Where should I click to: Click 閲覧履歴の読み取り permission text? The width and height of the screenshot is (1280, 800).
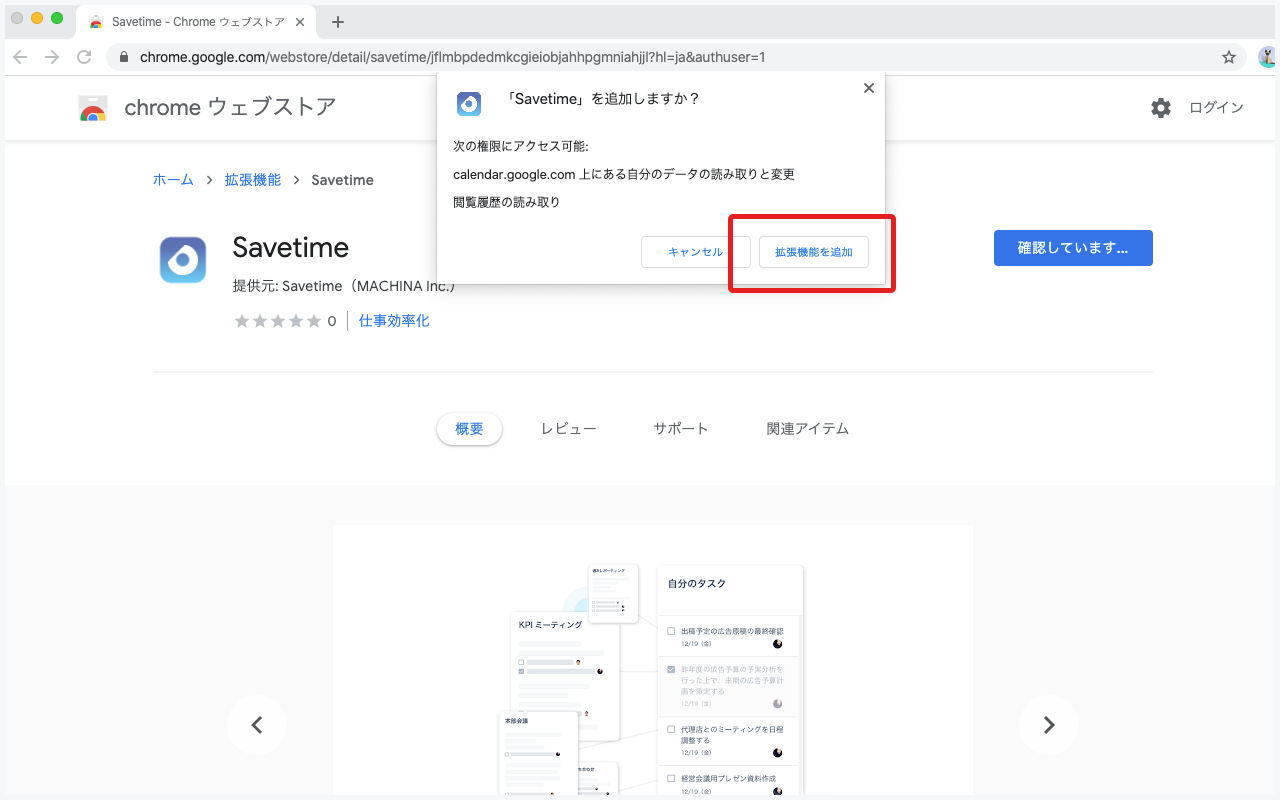click(x=507, y=202)
